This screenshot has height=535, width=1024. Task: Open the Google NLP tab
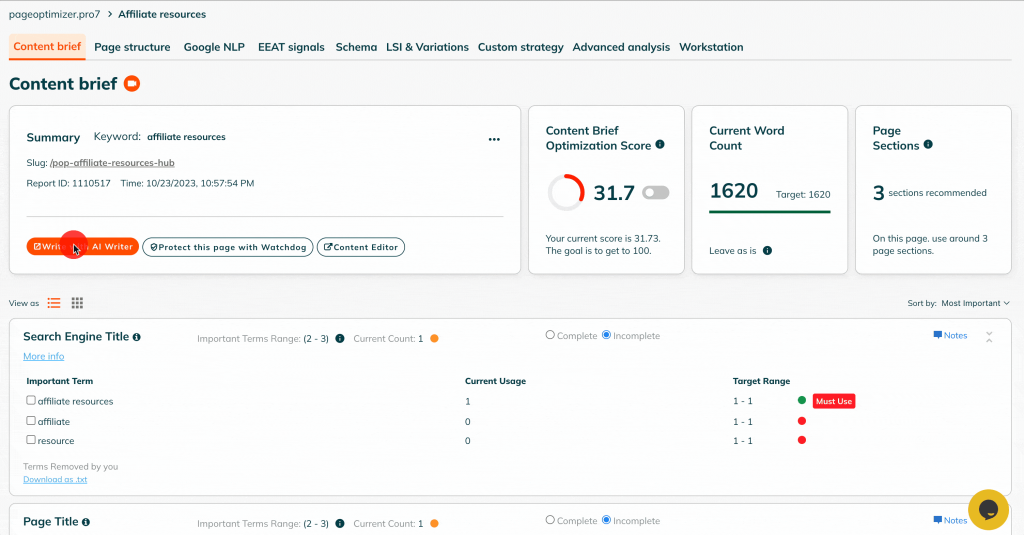(214, 47)
